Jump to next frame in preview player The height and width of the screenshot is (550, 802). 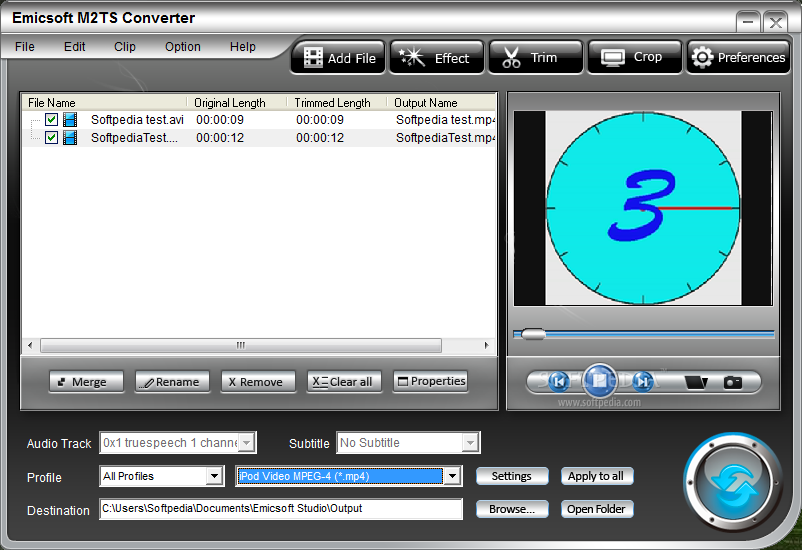(x=642, y=381)
